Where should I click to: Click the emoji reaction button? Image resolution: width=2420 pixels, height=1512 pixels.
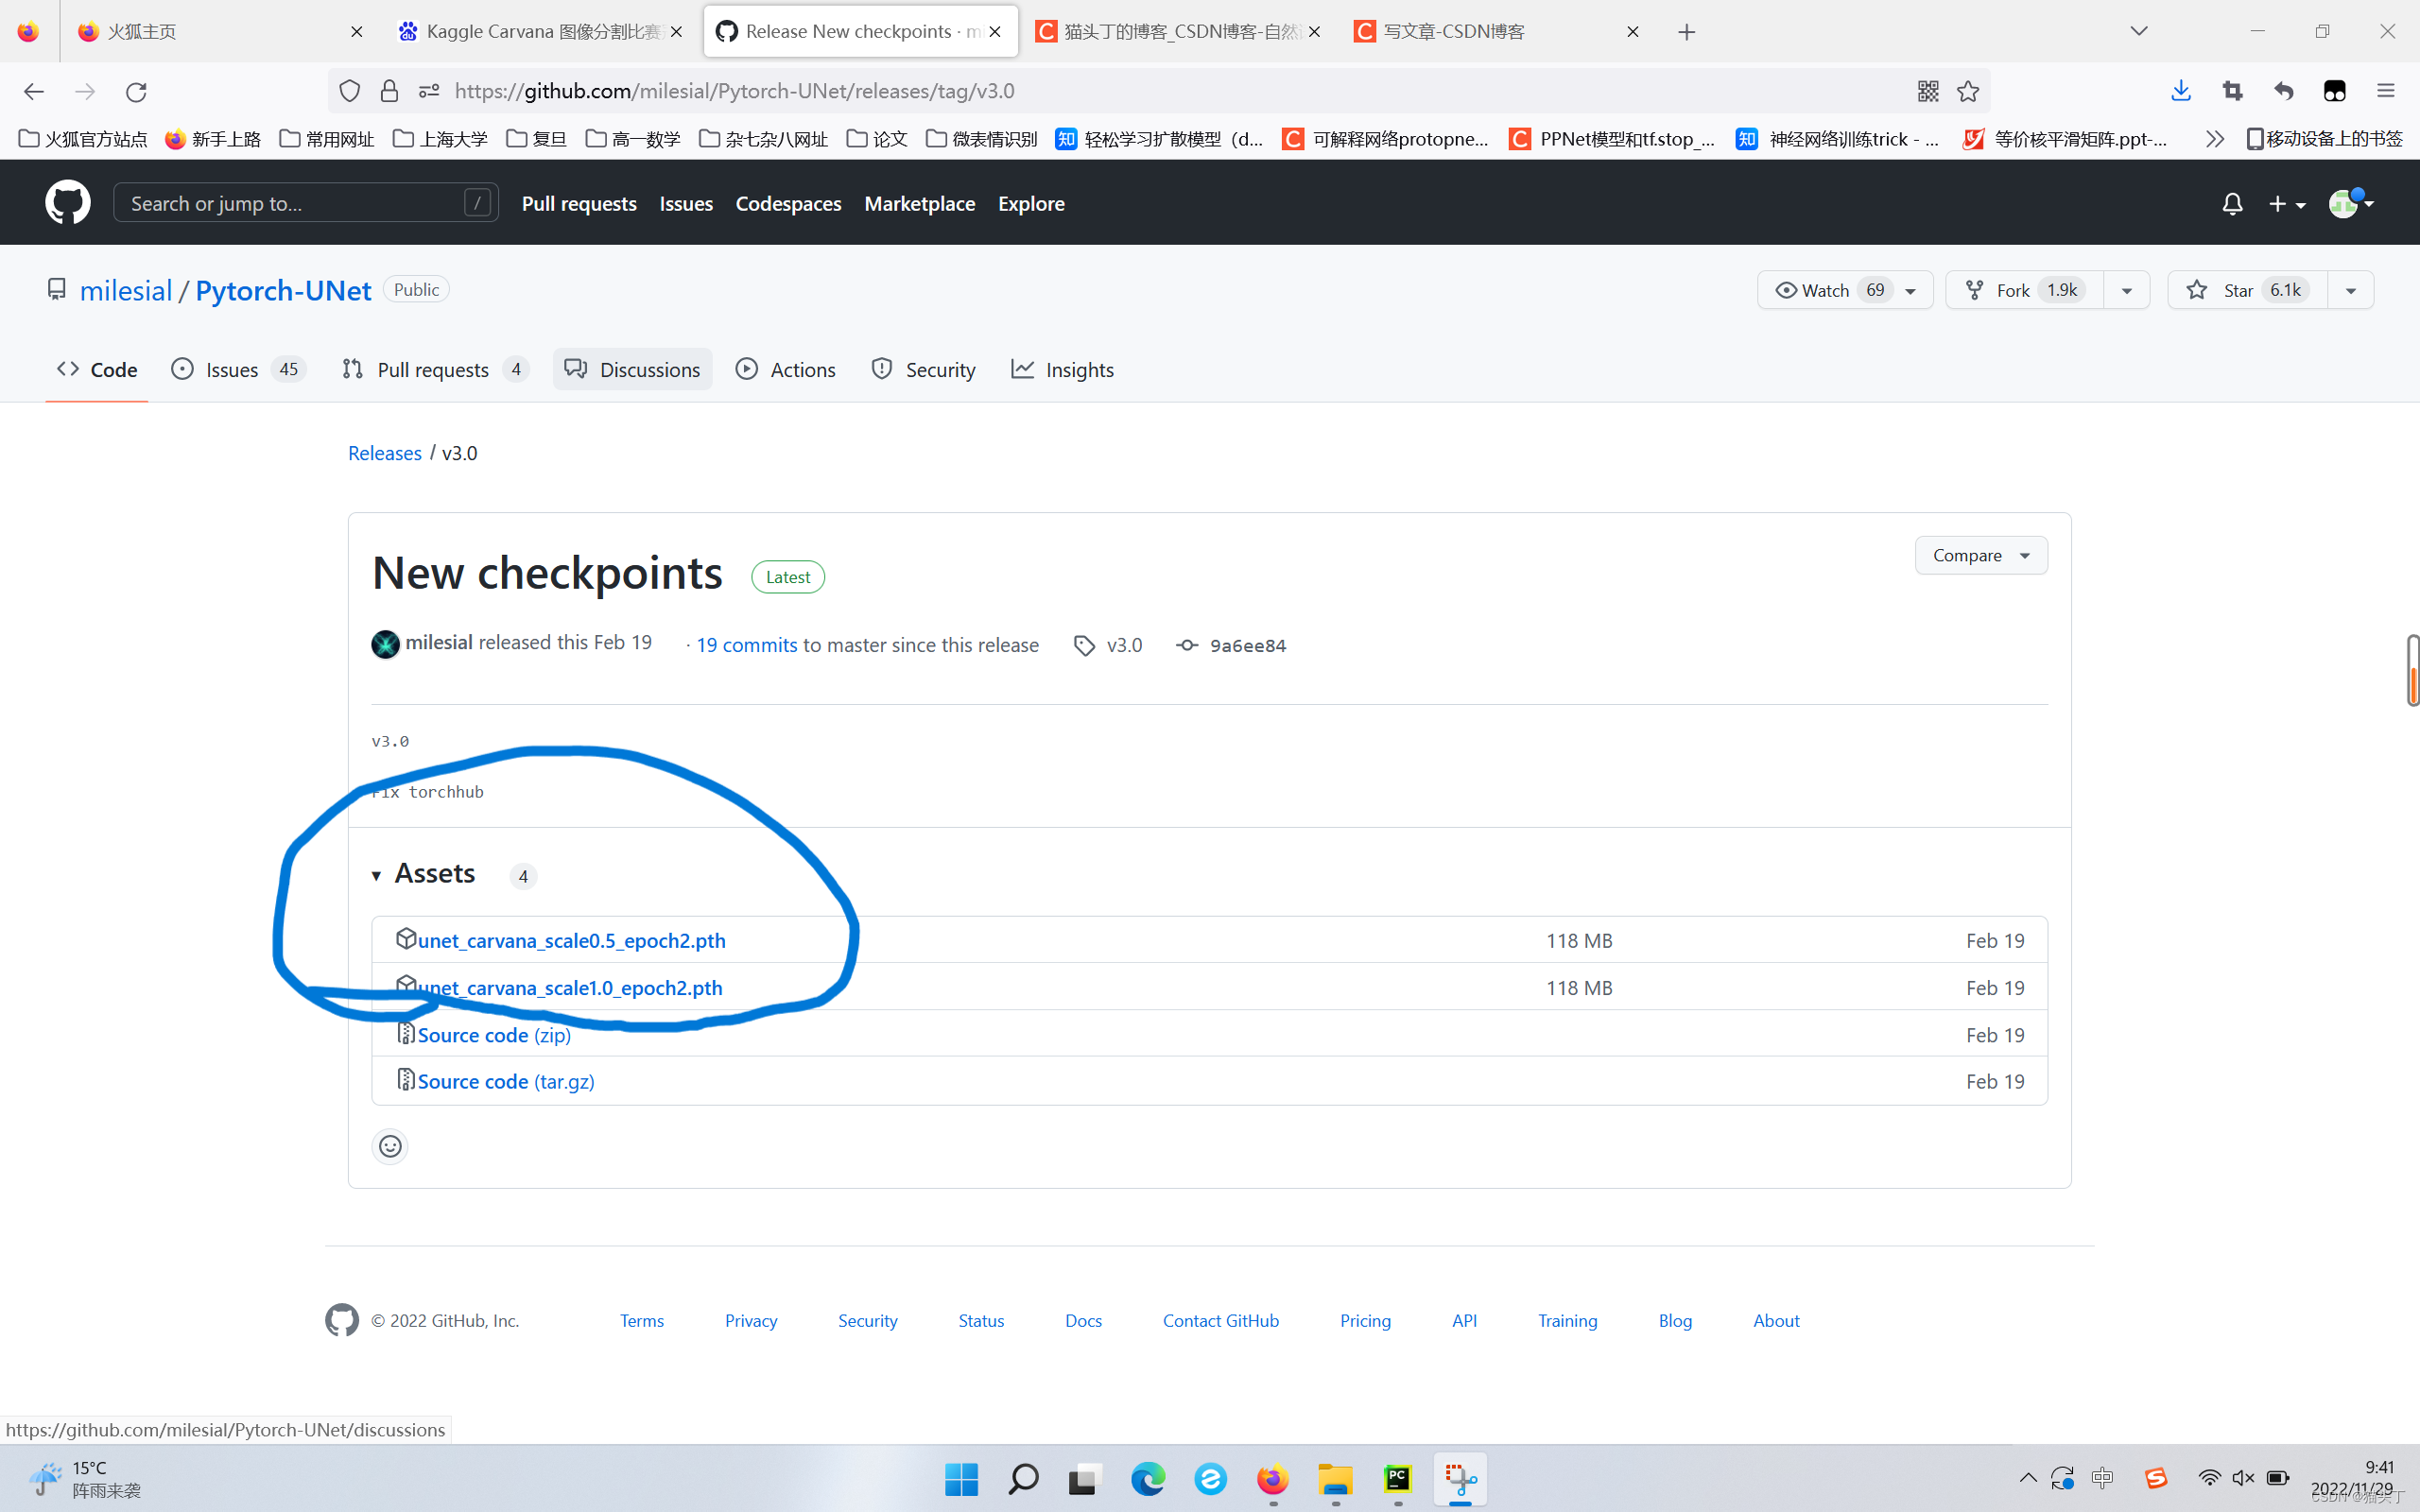point(390,1146)
